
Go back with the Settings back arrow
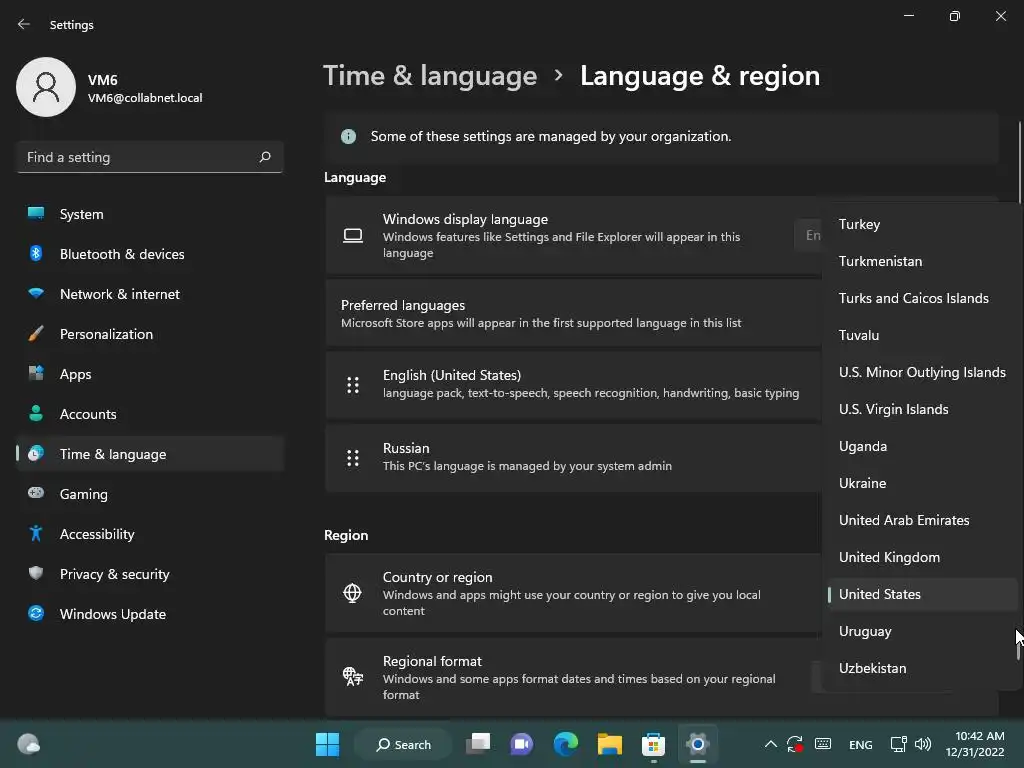click(x=24, y=24)
